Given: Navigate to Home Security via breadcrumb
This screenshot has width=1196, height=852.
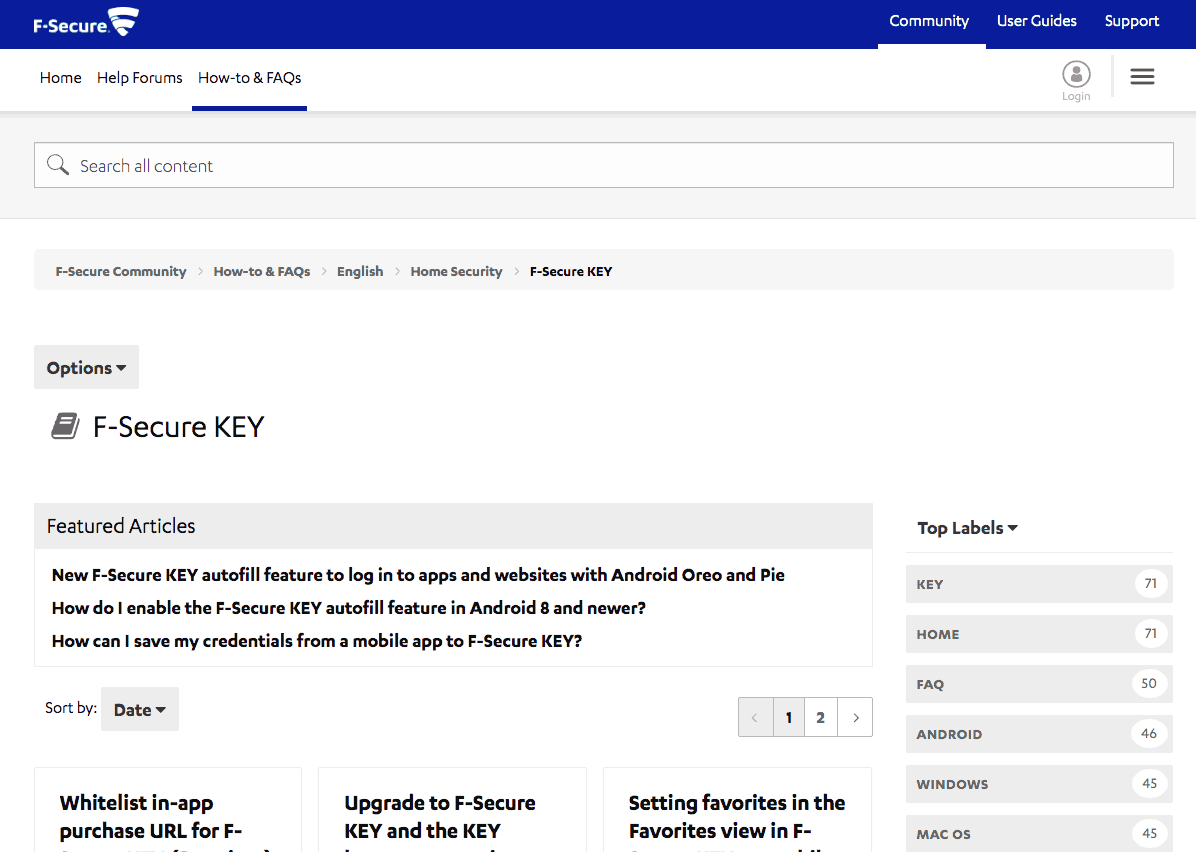Looking at the screenshot, I should [x=456, y=271].
